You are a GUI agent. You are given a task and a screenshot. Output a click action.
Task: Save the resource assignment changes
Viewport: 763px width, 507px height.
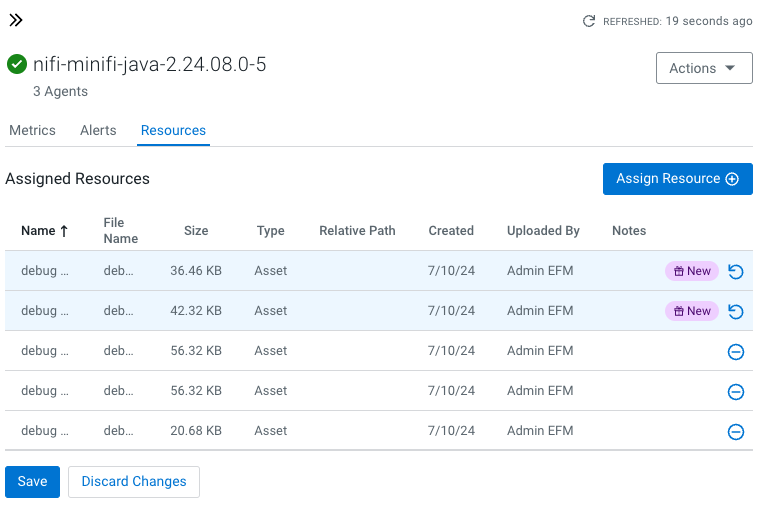click(32, 482)
